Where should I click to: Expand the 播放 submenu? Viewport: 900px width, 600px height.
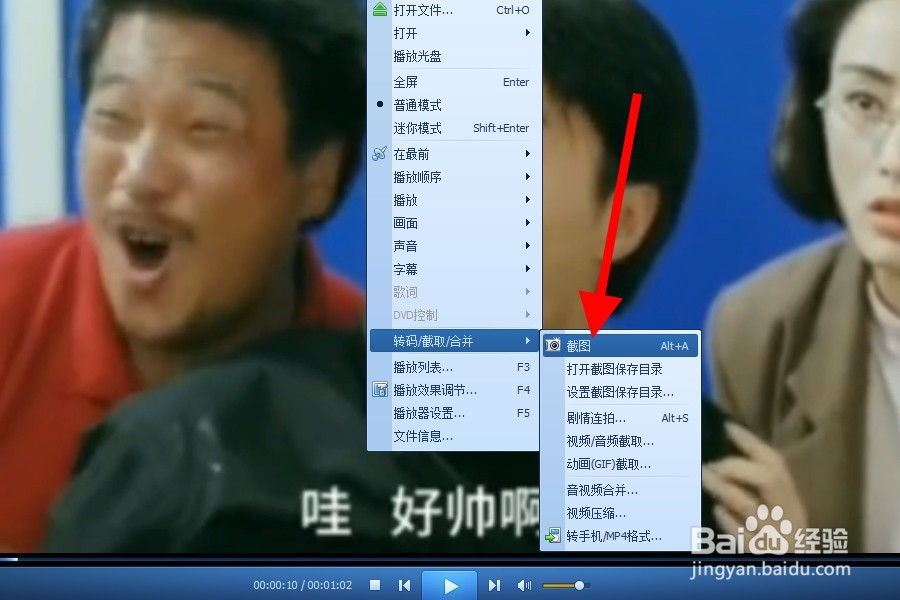tap(453, 200)
